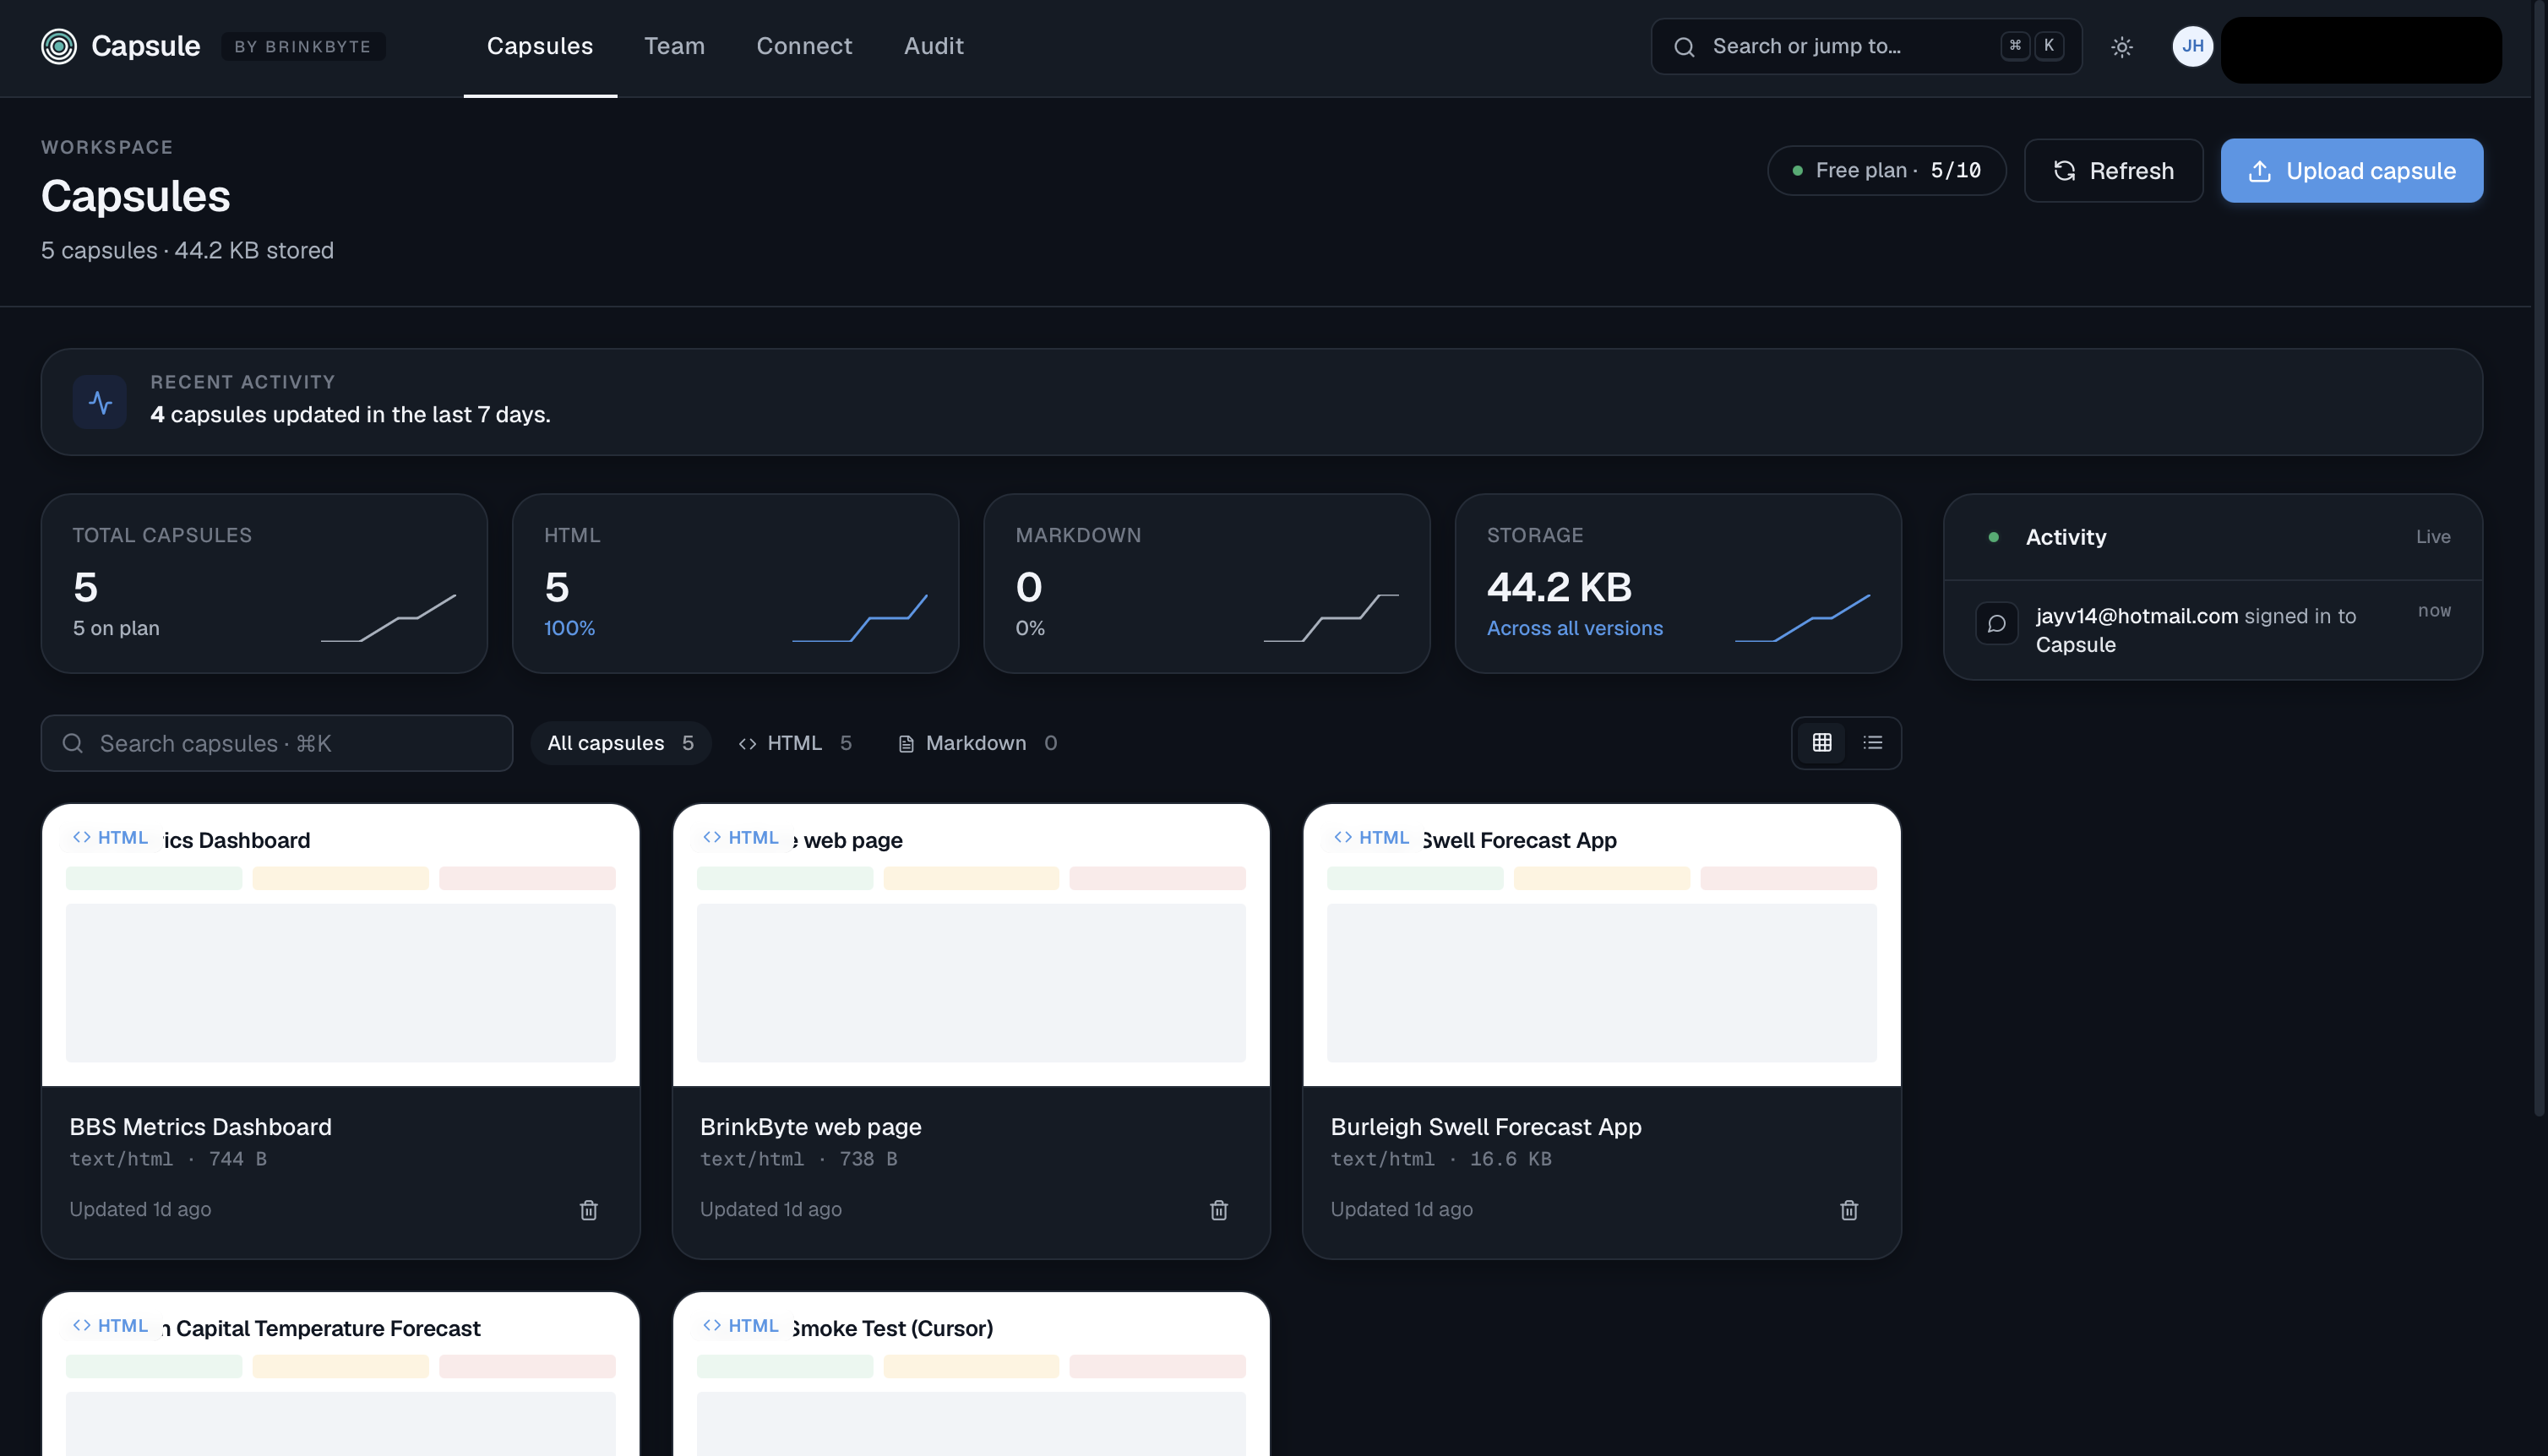Click the jayv14@hotmail.com activity entry
Screen dimensions: 2548x1456
[x=2212, y=630]
